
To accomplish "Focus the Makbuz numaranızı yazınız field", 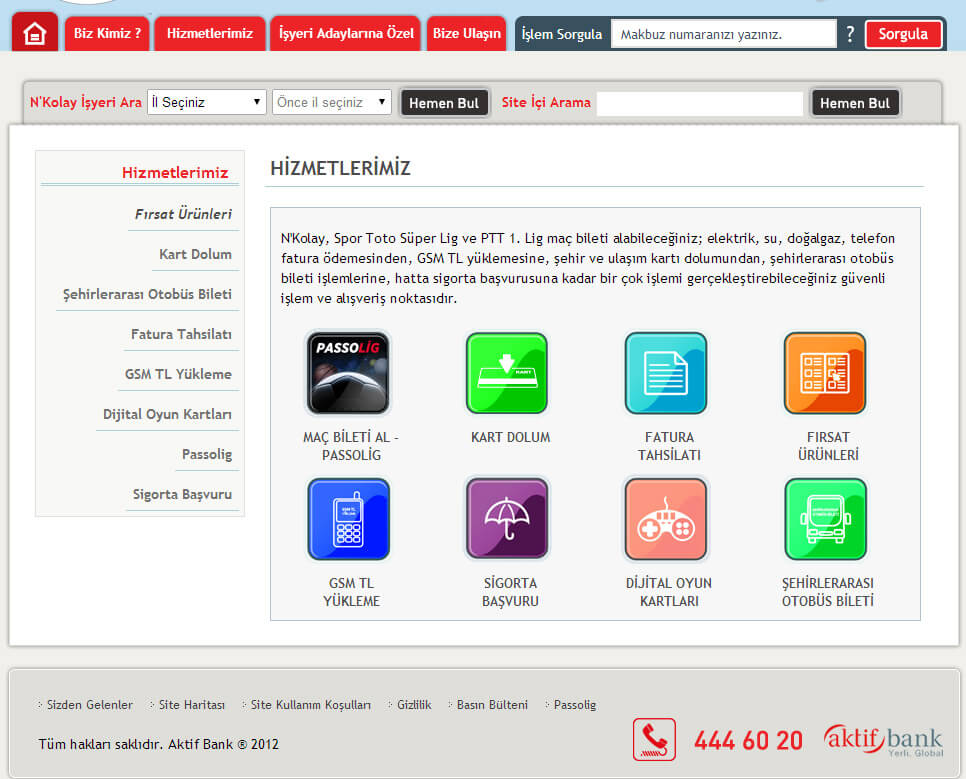I will 724,34.
